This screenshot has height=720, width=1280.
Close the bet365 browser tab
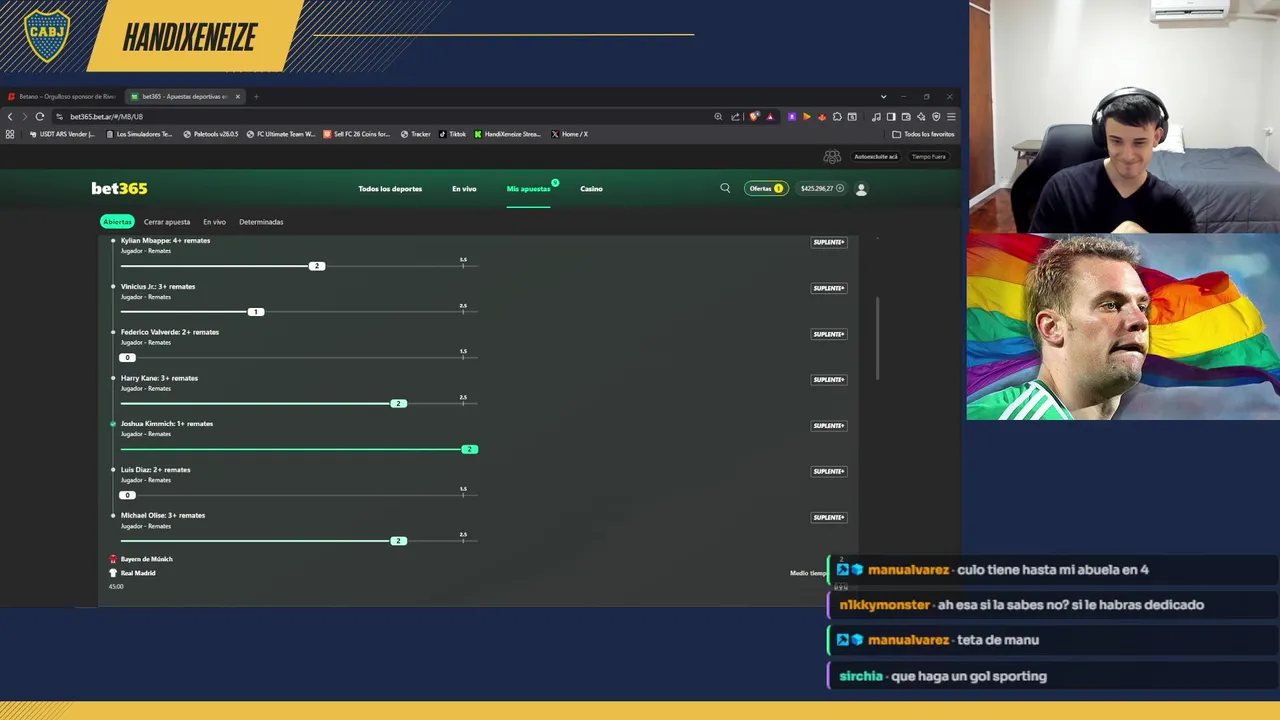coord(237,97)
